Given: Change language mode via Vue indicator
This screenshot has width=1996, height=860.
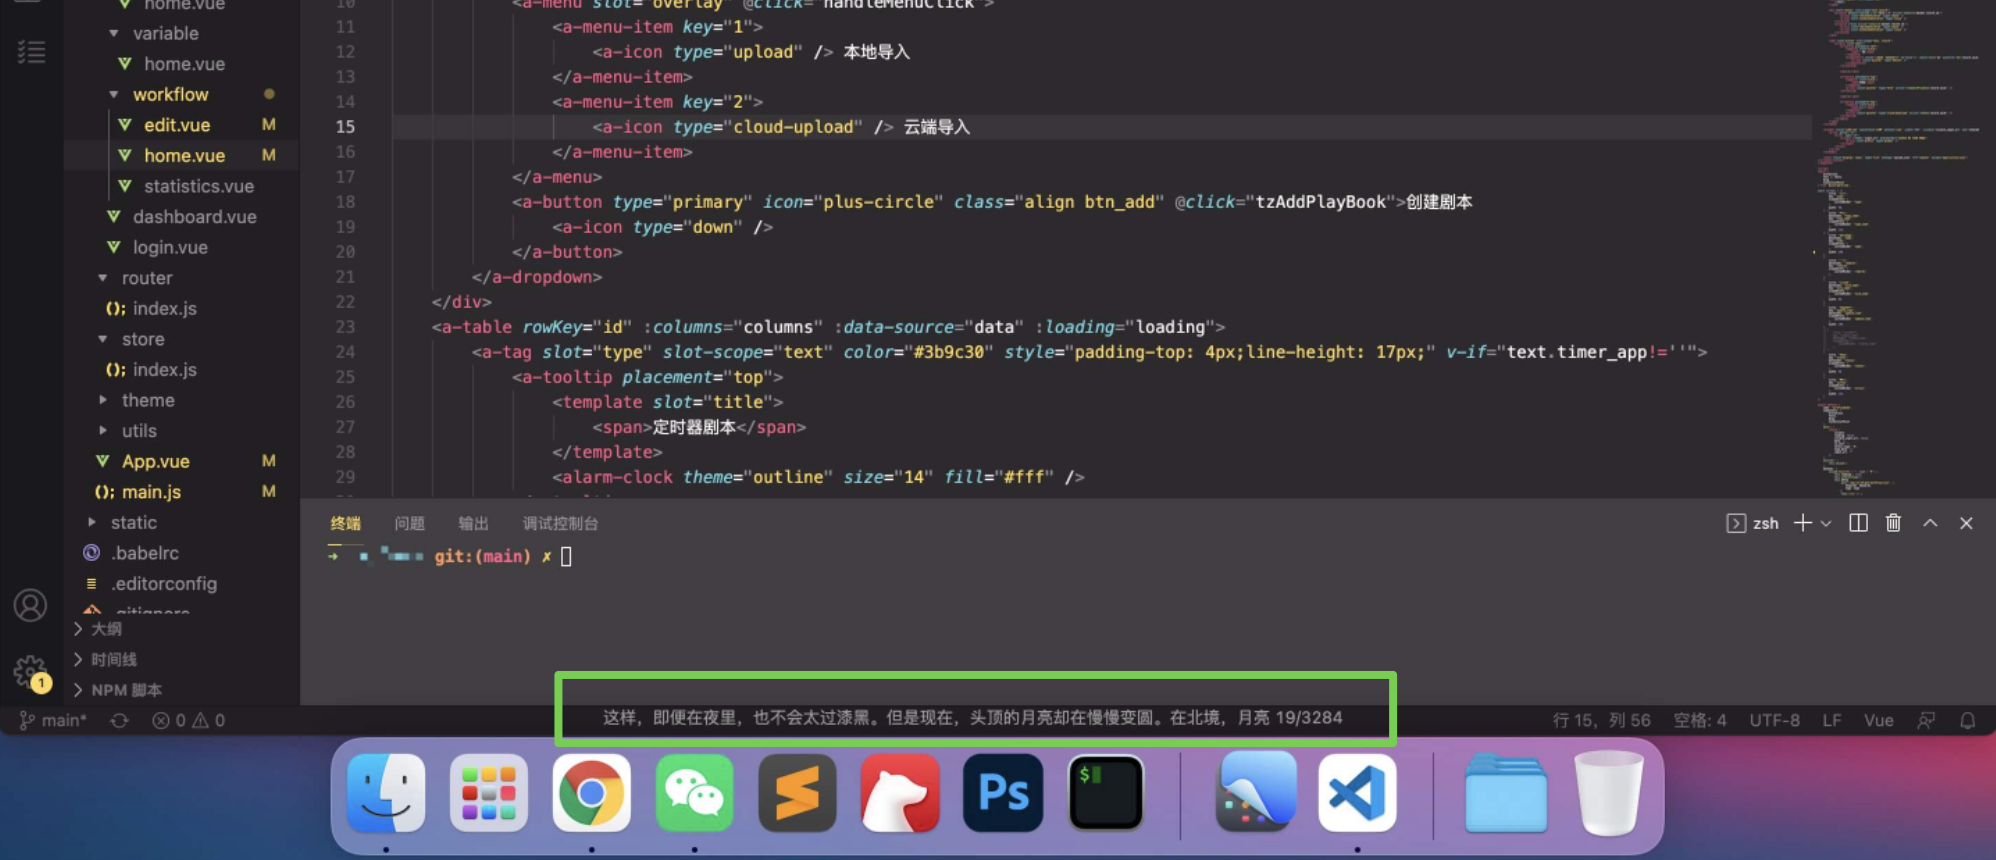Looking at the screenshot, I should click(1878, 720).
